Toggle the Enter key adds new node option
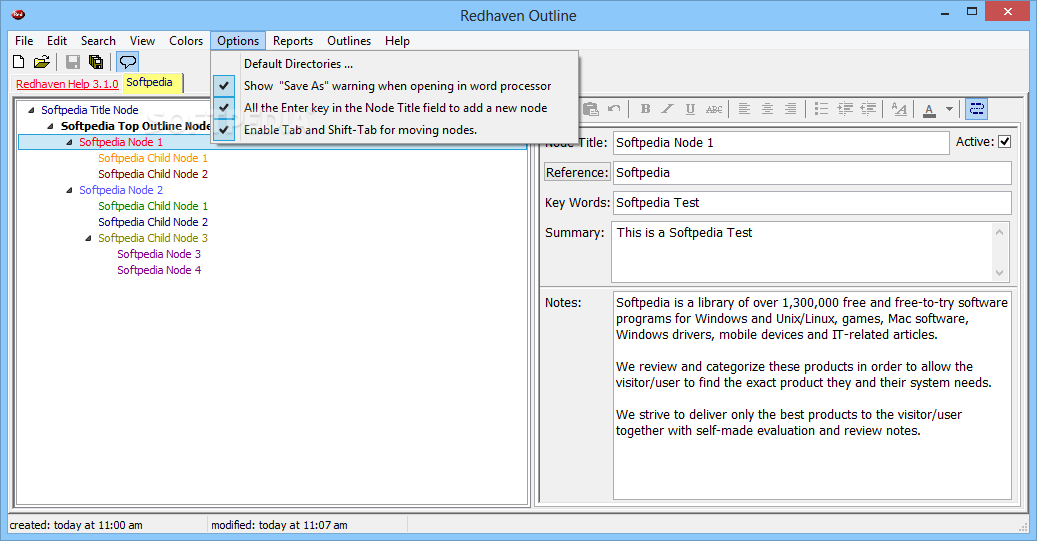 (395, 108)
